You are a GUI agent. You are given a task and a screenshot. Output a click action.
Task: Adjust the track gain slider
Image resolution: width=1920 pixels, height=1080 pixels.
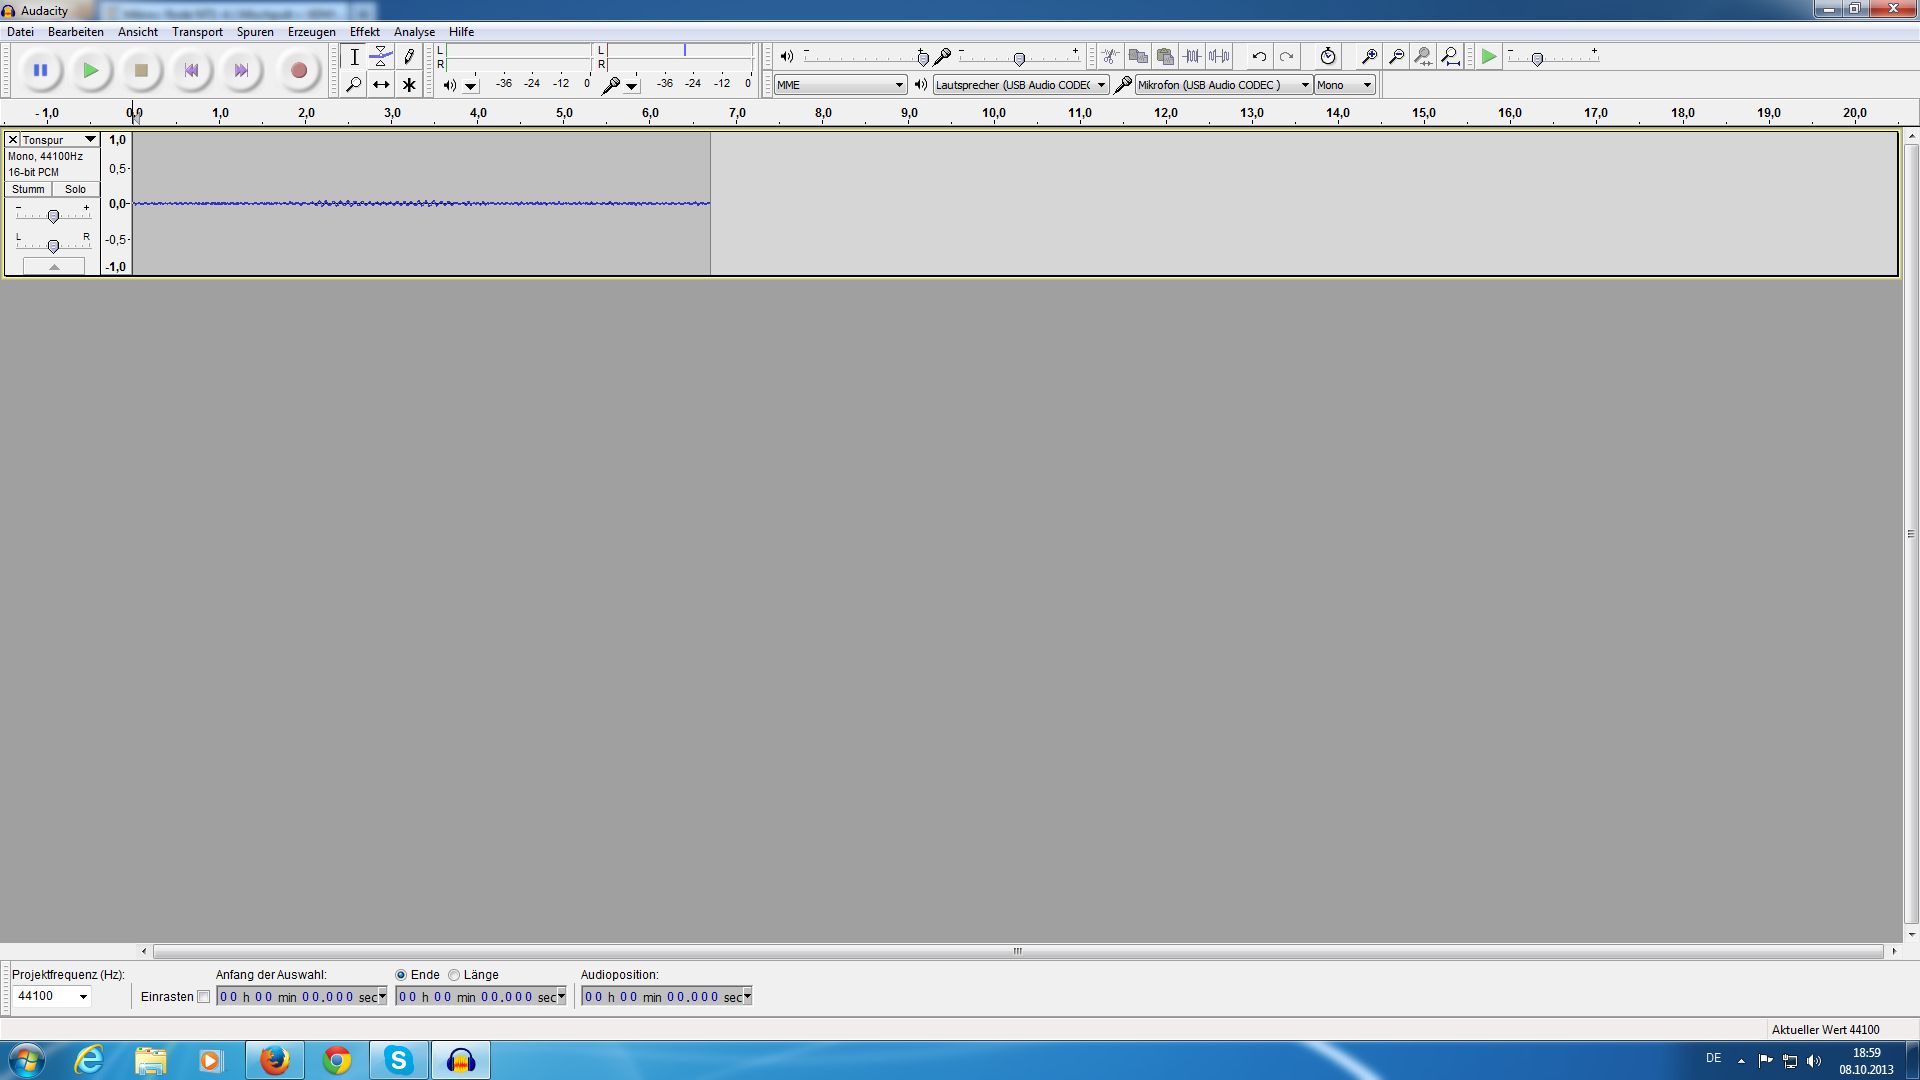pyautogui.click(x=53, y=216)
